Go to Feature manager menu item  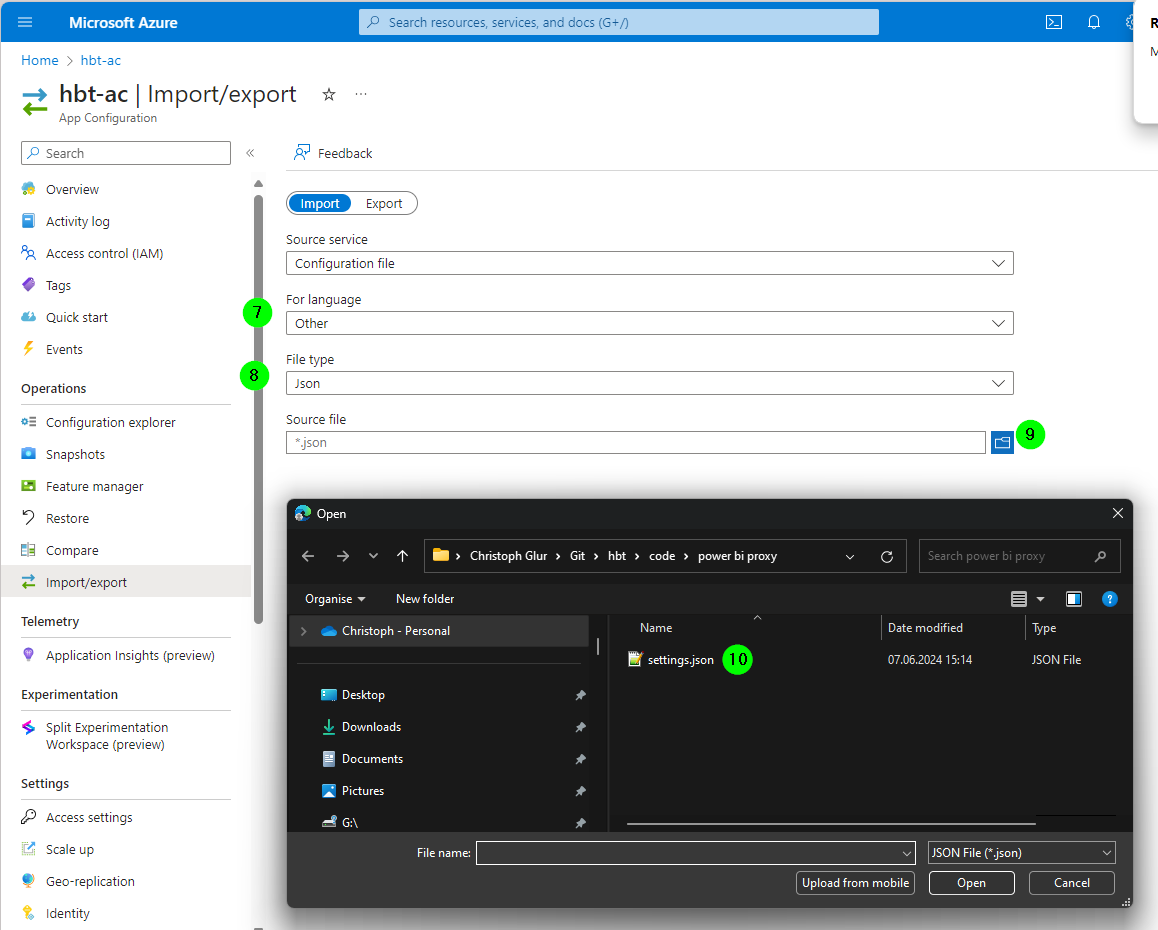pos(95,487)
